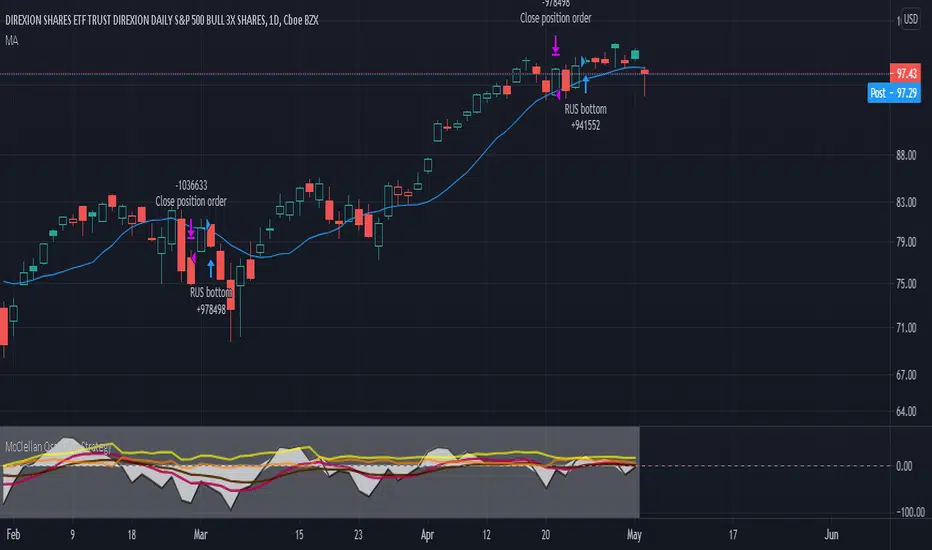Click the magenta down arrow above April 20 candles
Image resolution: width=932 pixels, height=550 pixels.
(556, 46)
